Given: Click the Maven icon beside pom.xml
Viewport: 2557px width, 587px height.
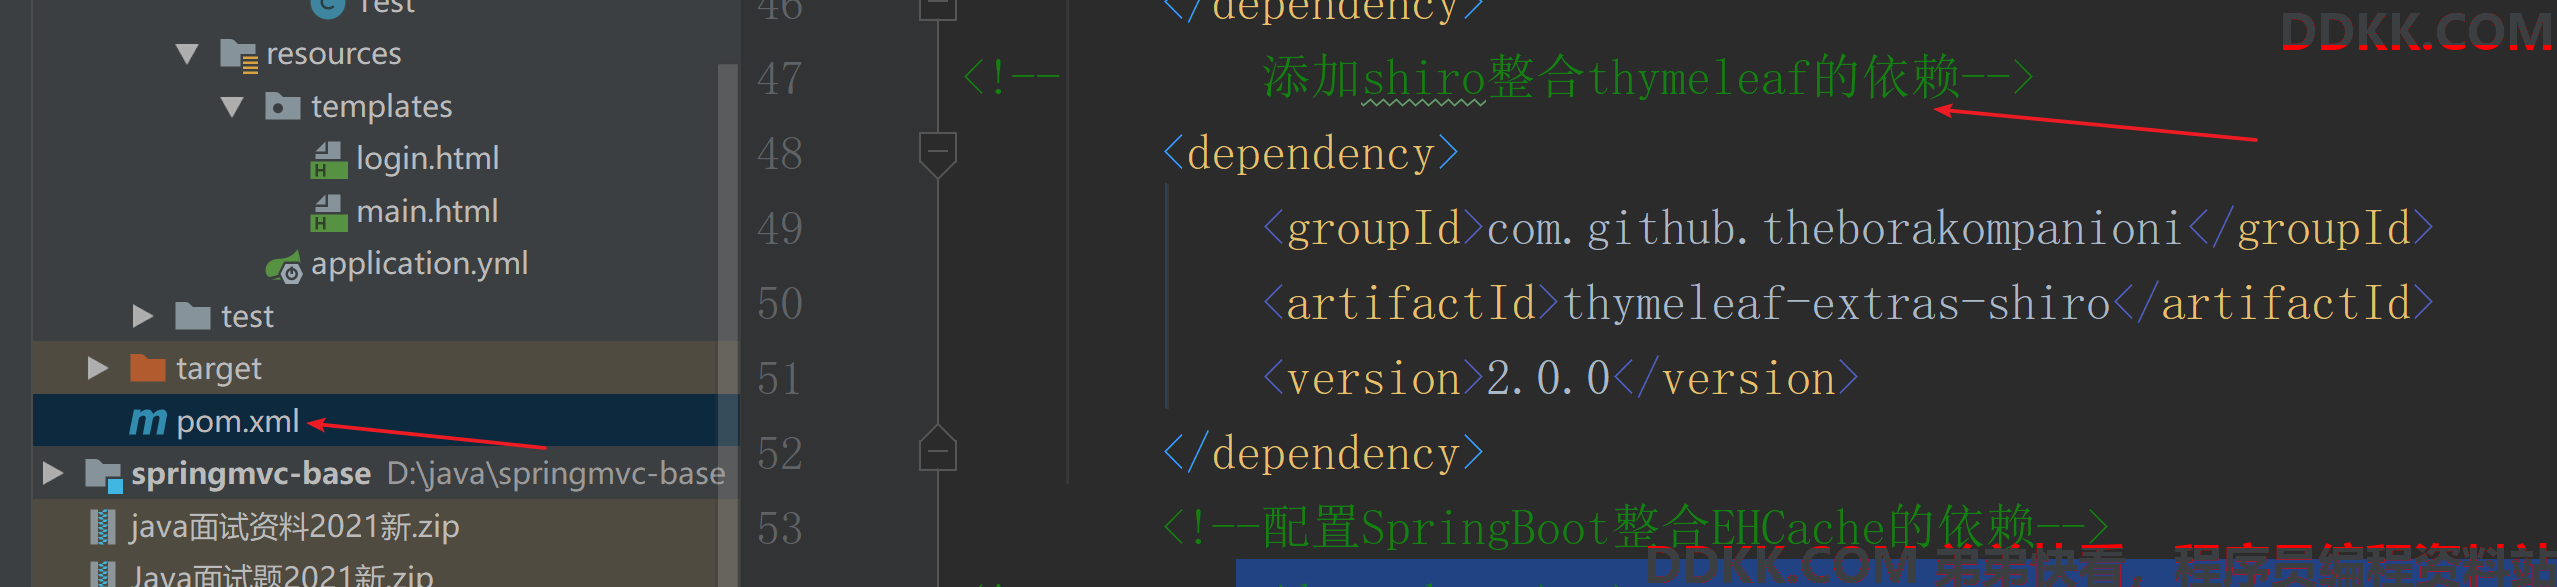Looking at the screenshot, I should [x=148, y=422].
